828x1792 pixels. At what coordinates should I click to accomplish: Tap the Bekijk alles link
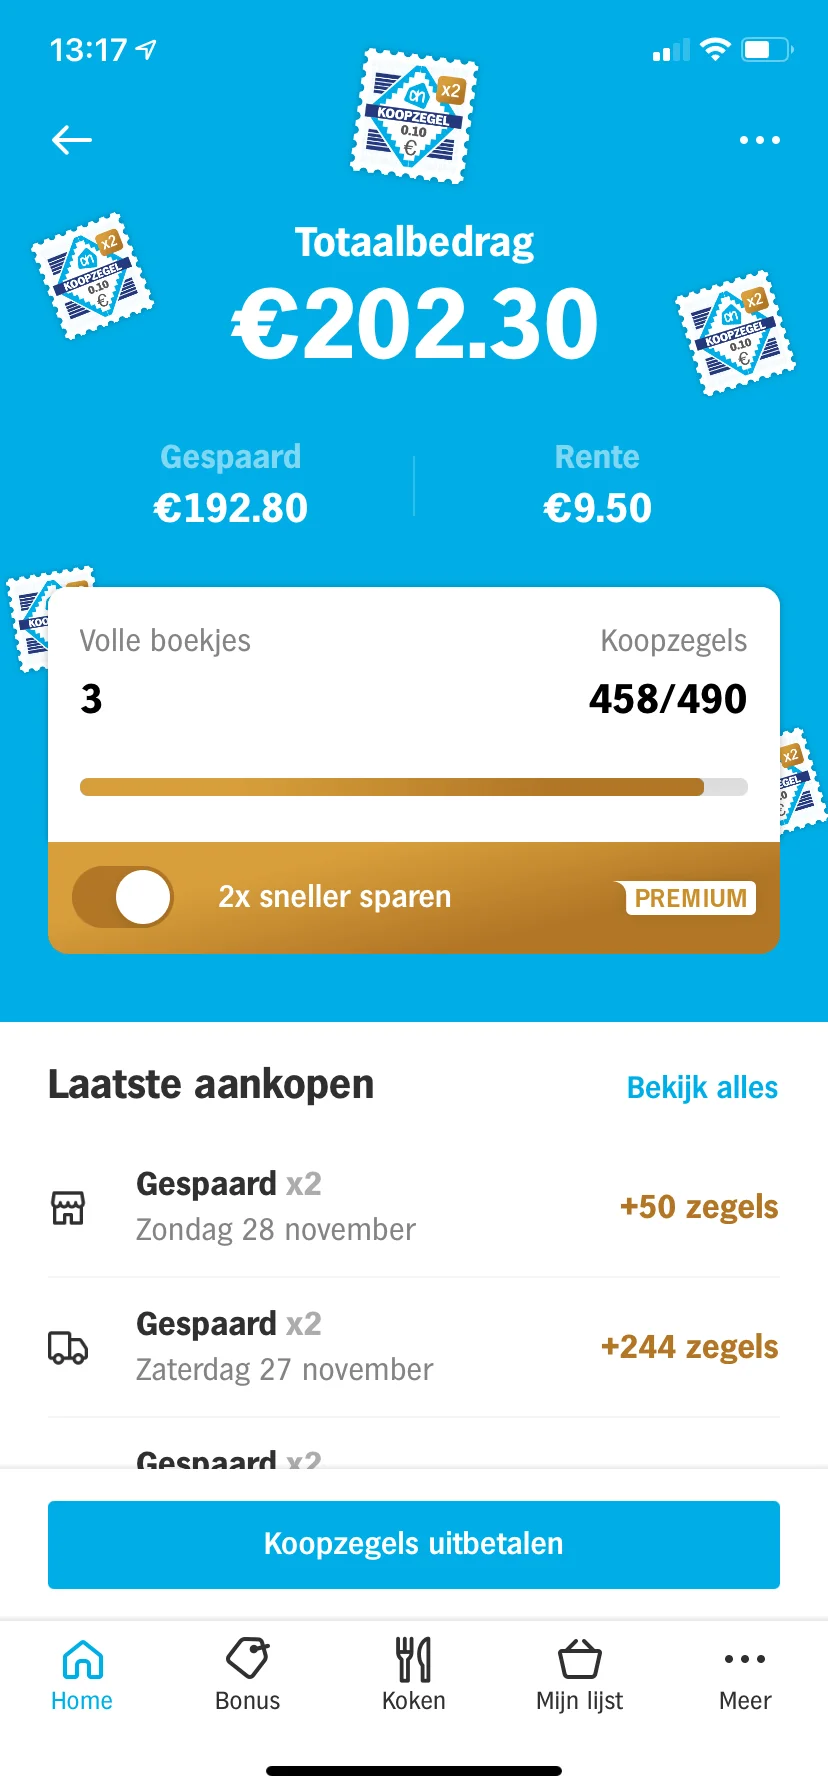point(702,1087)
